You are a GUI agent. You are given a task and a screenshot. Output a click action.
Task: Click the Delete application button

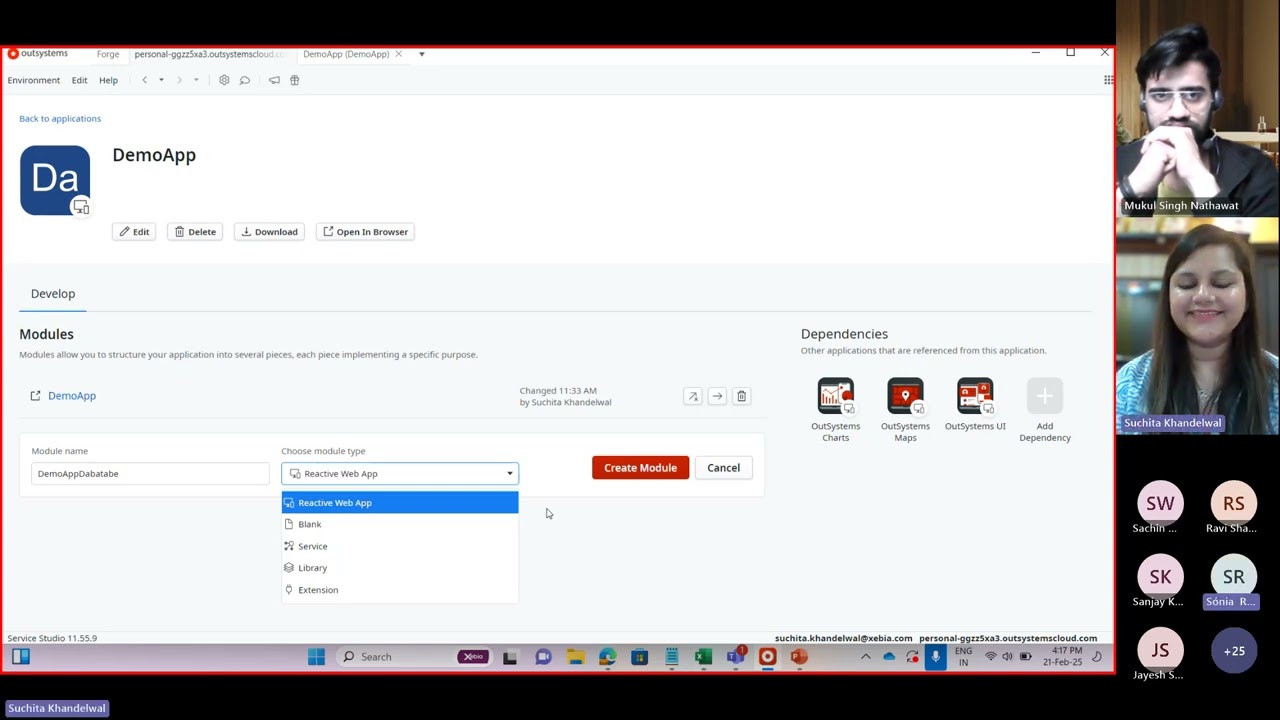pyautogui.click(x=195, y=232)
